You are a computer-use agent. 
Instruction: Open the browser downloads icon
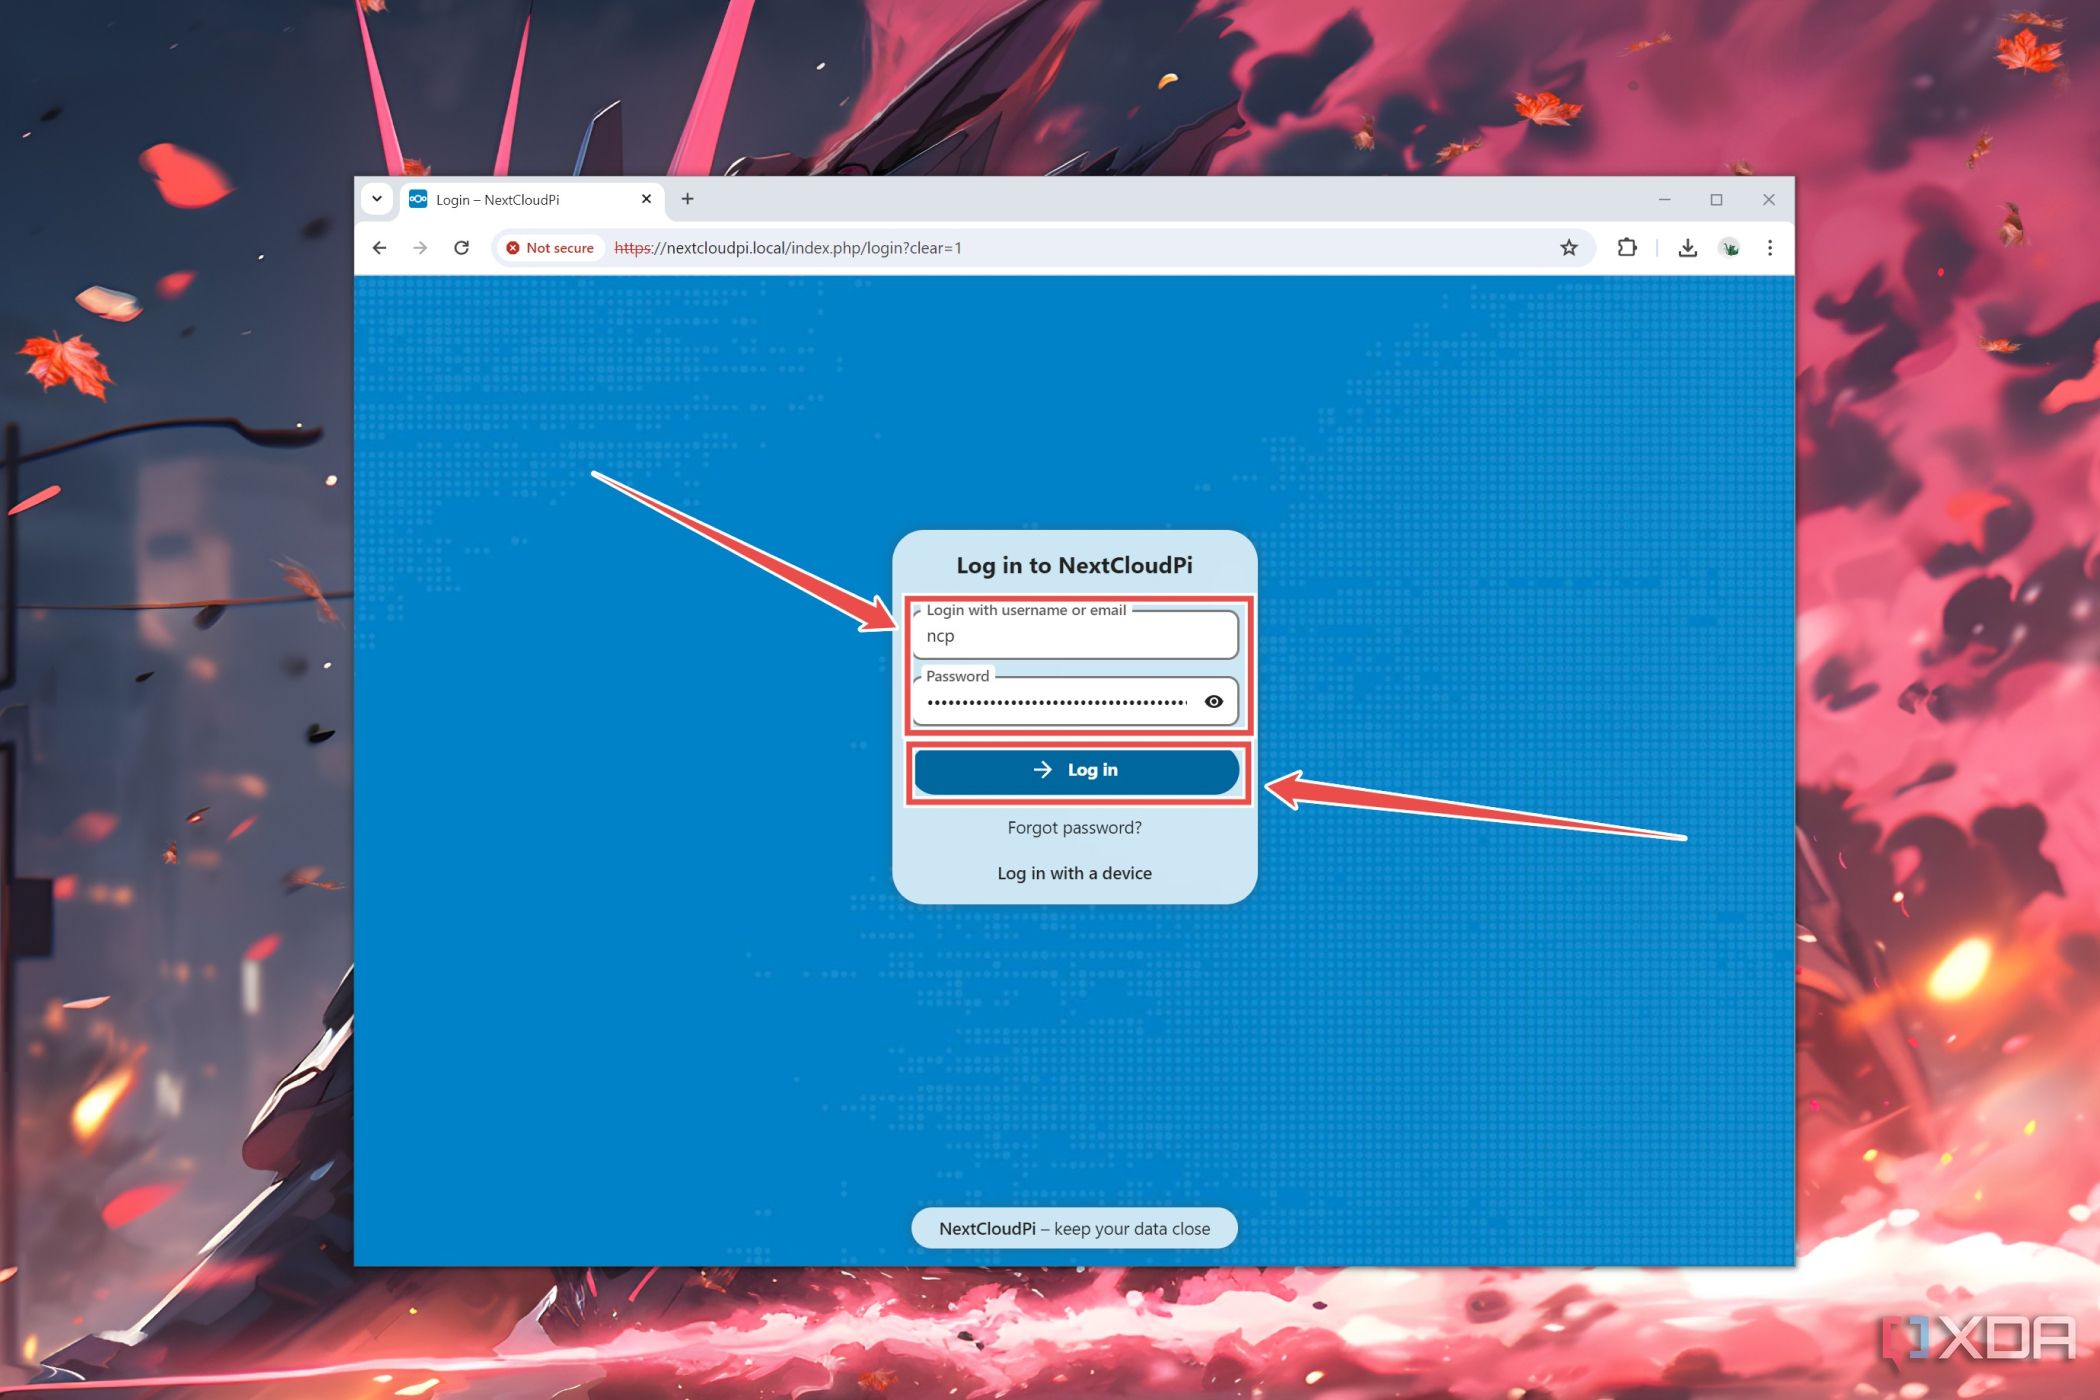[x=1687, y=248]
